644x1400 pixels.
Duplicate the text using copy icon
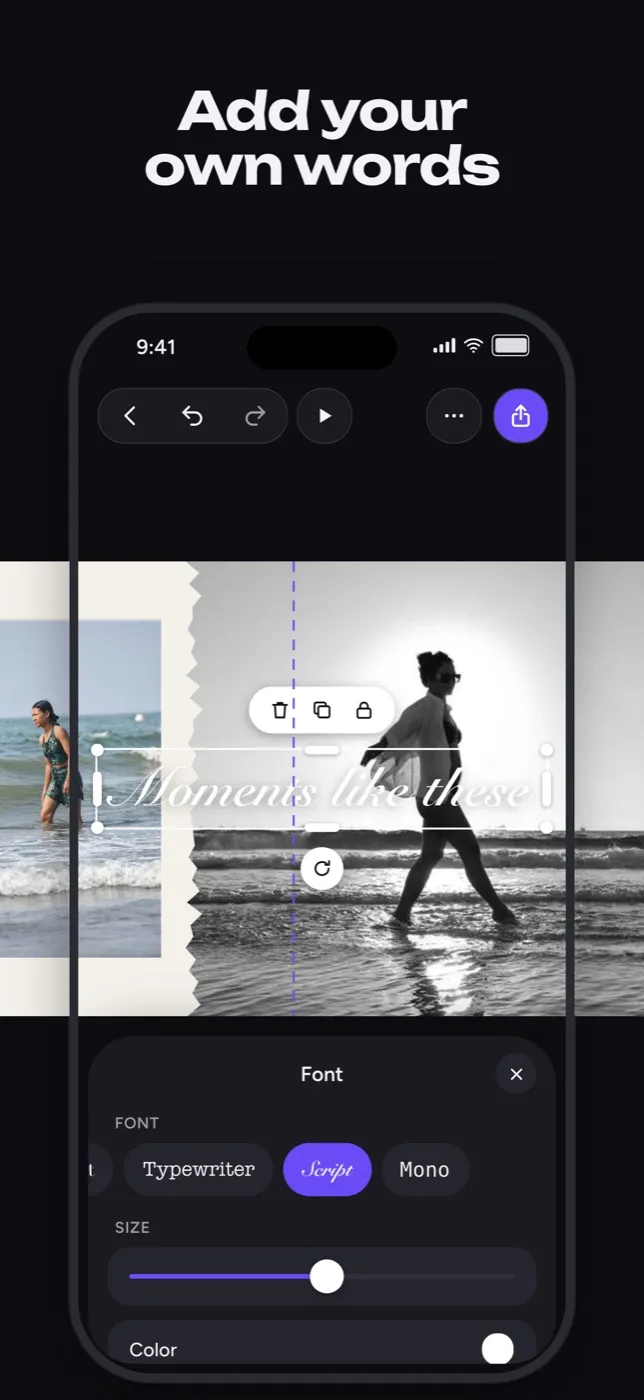click(x=322, y=710)
